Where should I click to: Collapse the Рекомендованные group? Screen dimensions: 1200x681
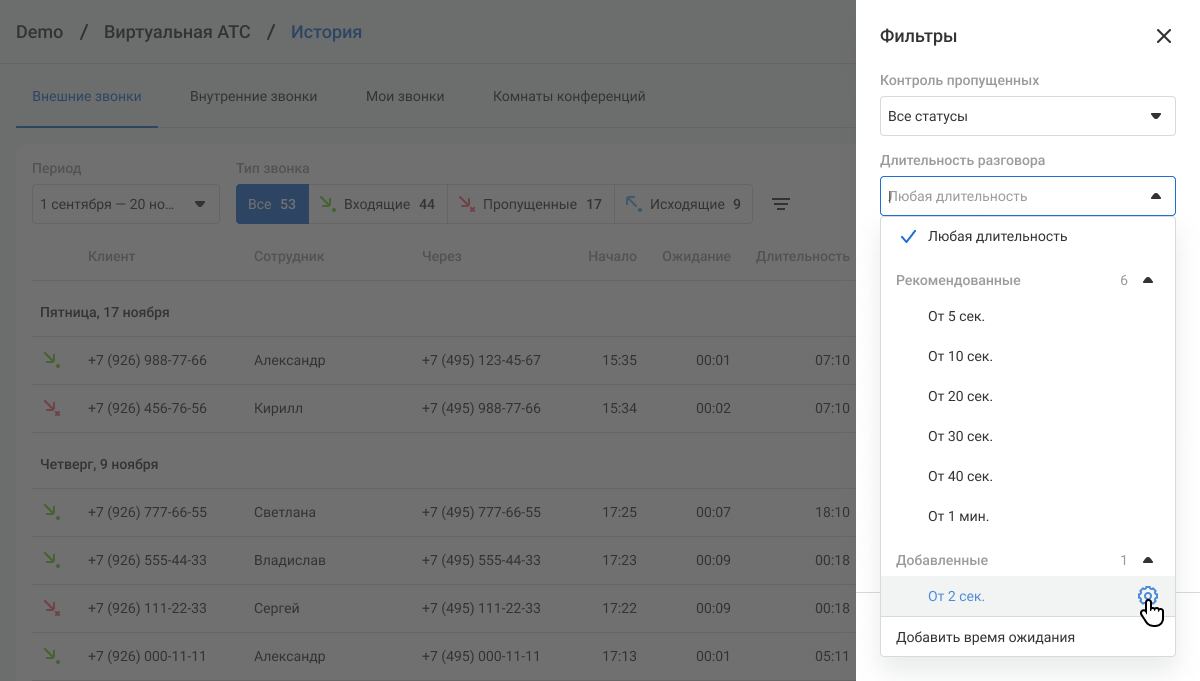[1148, 280]
